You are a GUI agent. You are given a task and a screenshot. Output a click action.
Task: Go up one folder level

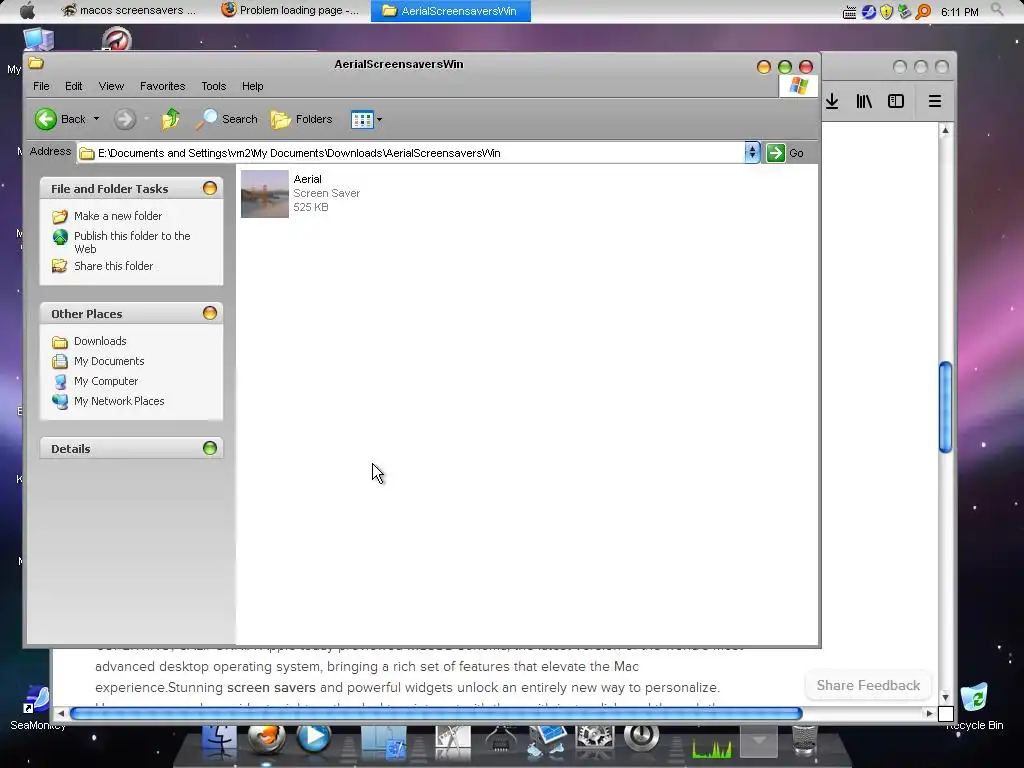click(x=171, y=119)
